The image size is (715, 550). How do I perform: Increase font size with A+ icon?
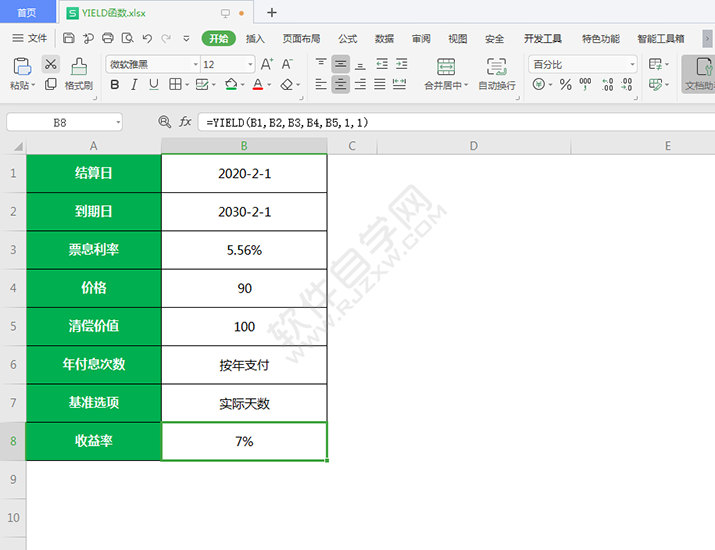267,64
